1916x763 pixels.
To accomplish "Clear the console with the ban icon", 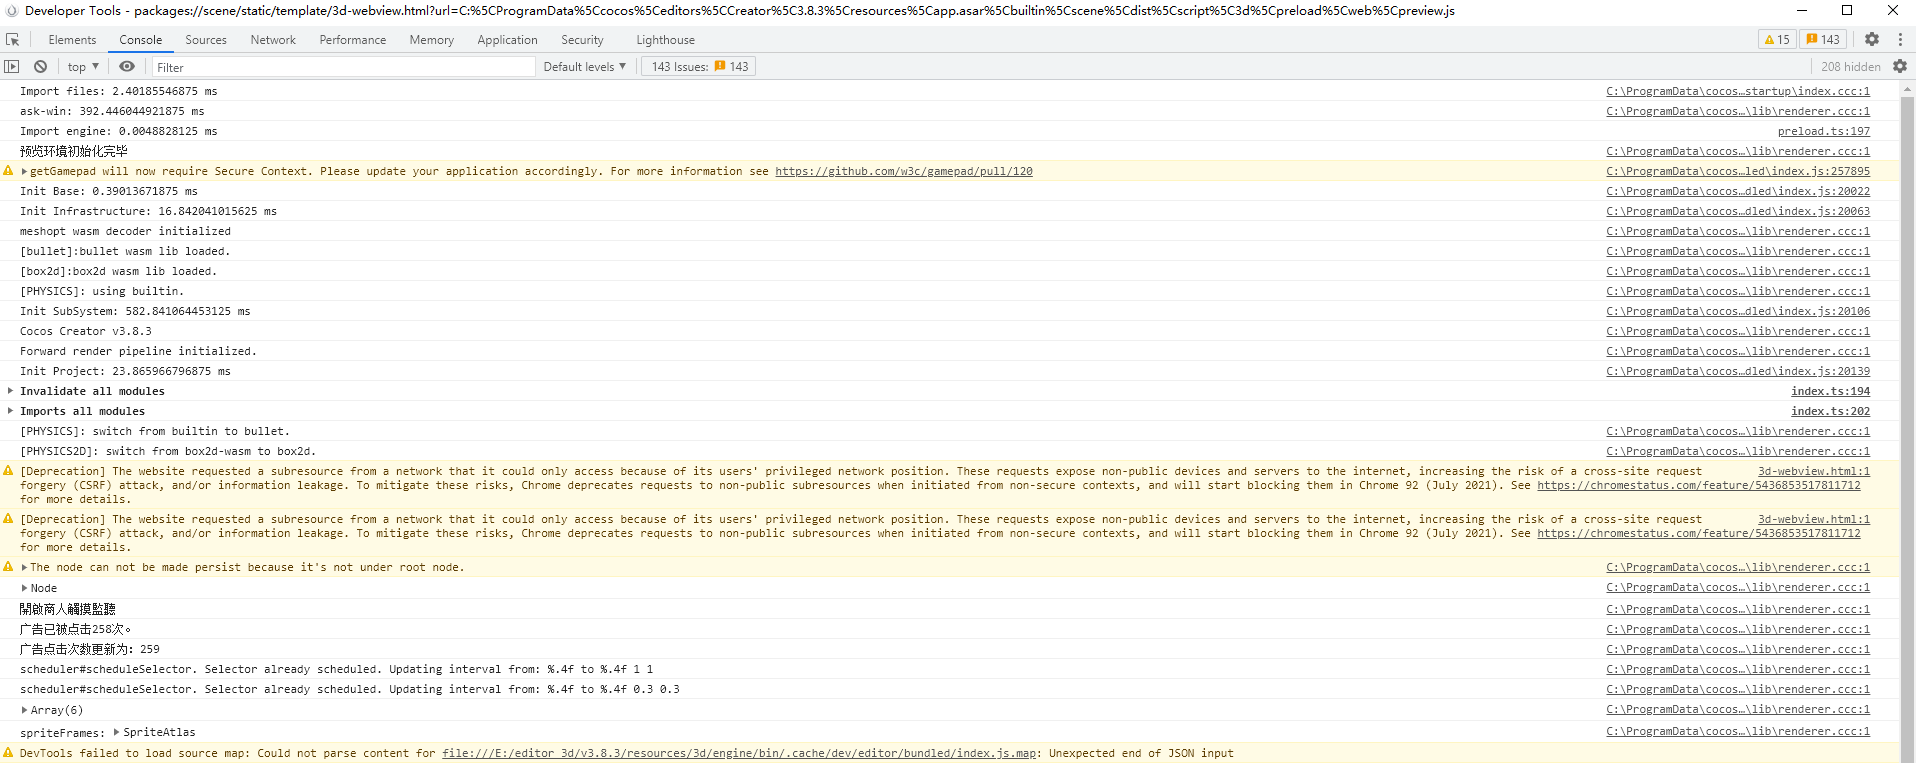I will [x=40, y=67].
